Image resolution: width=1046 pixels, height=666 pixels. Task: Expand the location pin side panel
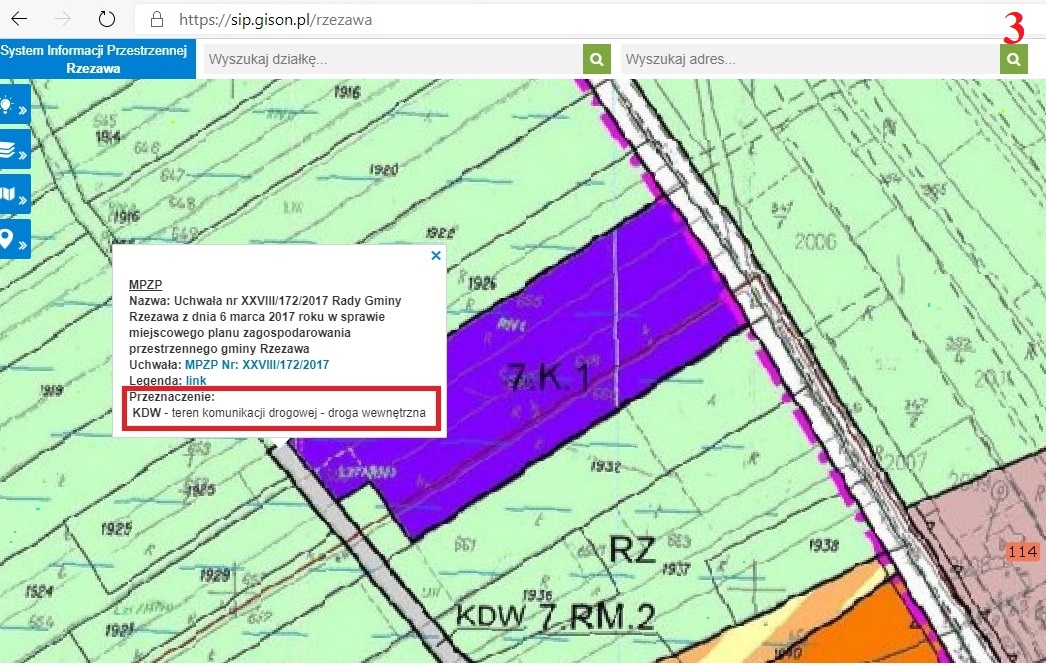tap(15, 240)
